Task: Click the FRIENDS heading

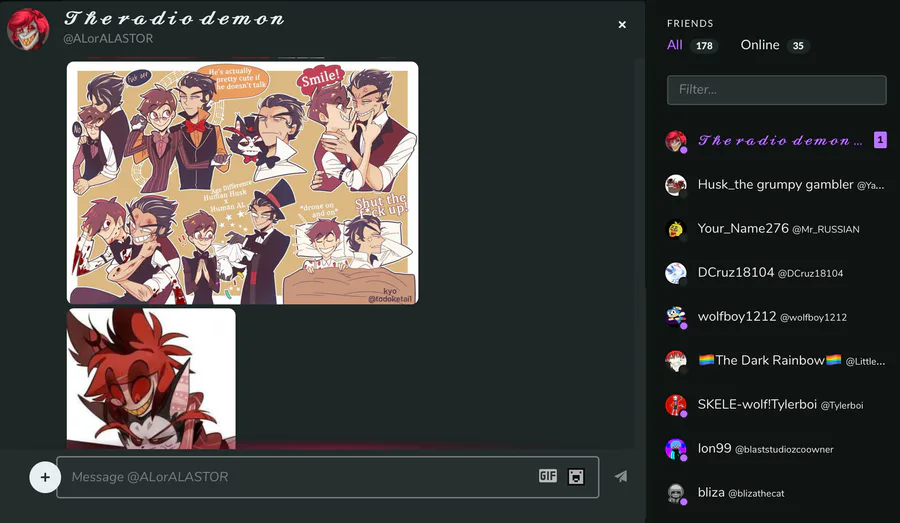Action: pyautogui.click(x=690, y=24)
